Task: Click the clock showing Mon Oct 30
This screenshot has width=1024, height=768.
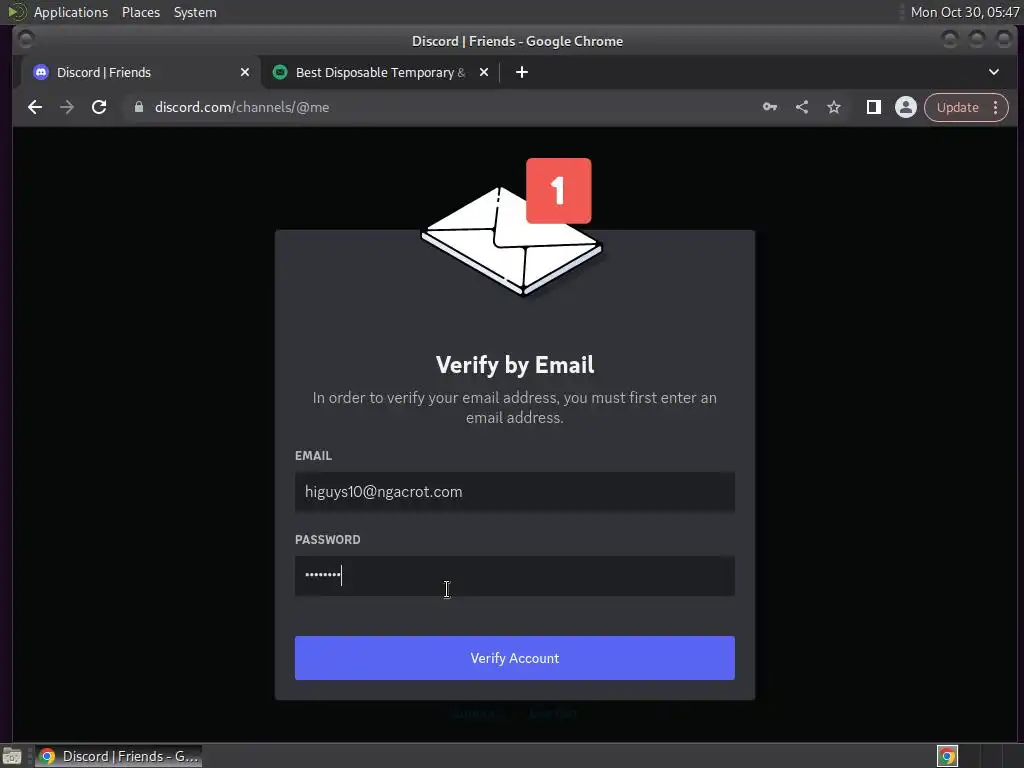Action: (965, 12)
